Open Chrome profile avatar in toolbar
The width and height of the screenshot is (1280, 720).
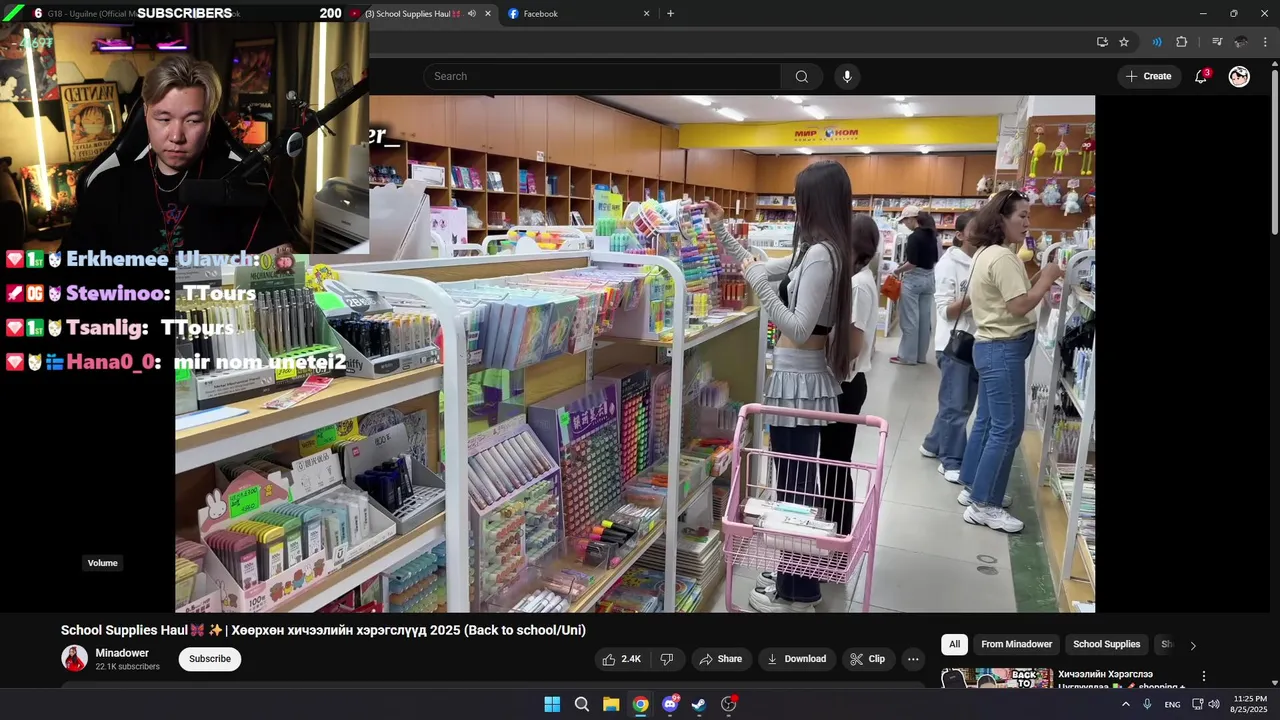tap(1241, 42)
